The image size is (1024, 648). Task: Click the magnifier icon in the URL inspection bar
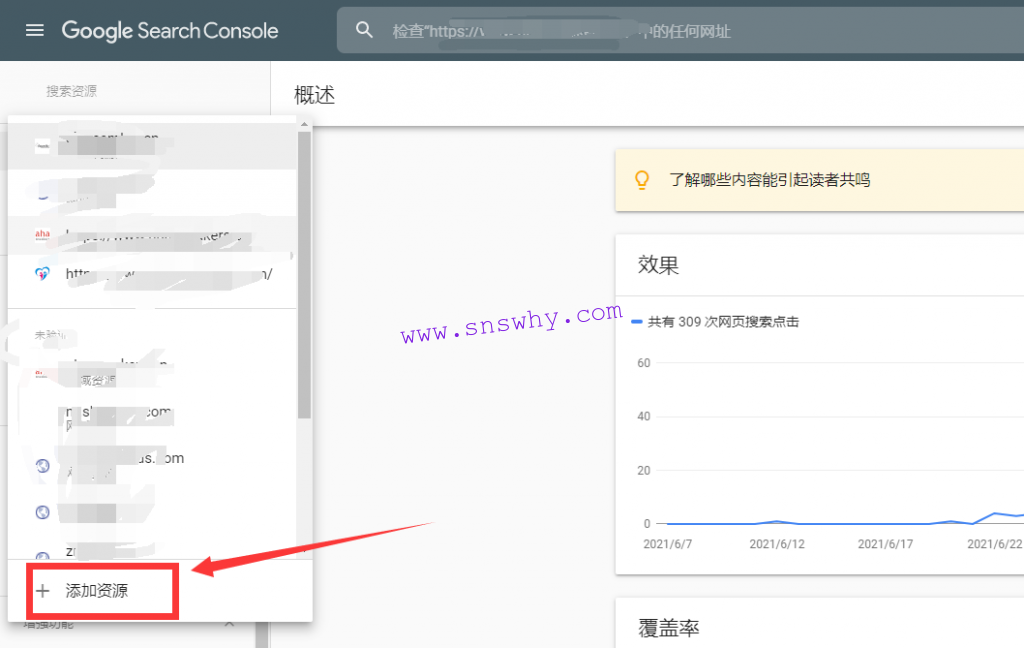point(365,31)
